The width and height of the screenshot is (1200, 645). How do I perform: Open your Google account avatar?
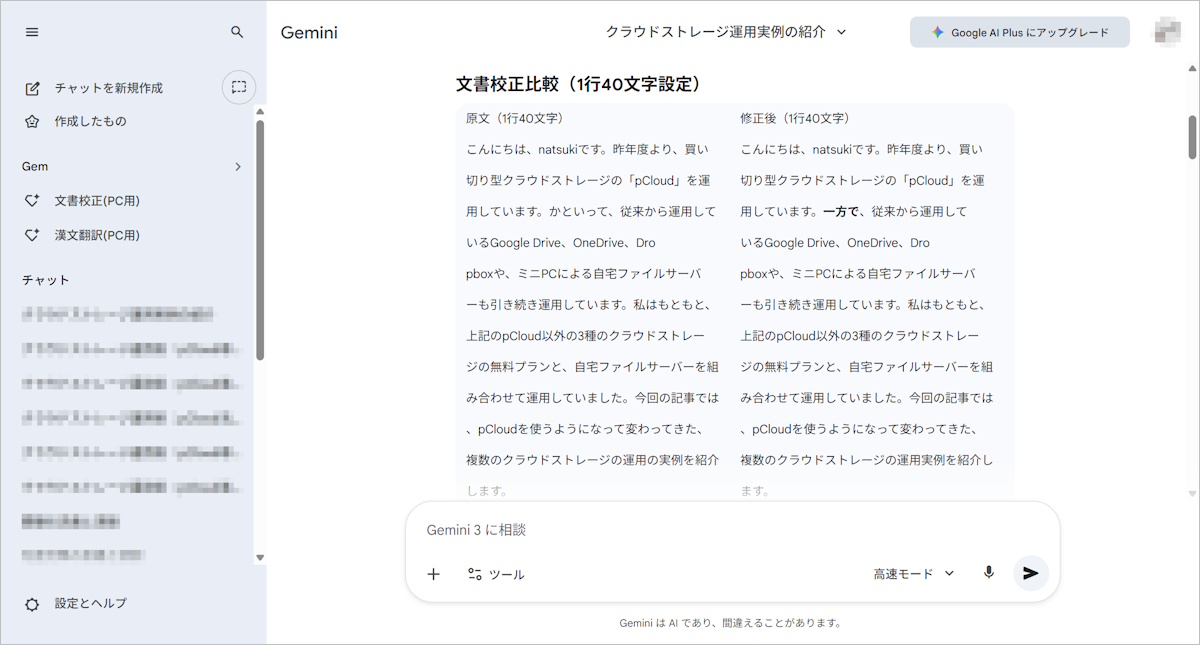1170,31
